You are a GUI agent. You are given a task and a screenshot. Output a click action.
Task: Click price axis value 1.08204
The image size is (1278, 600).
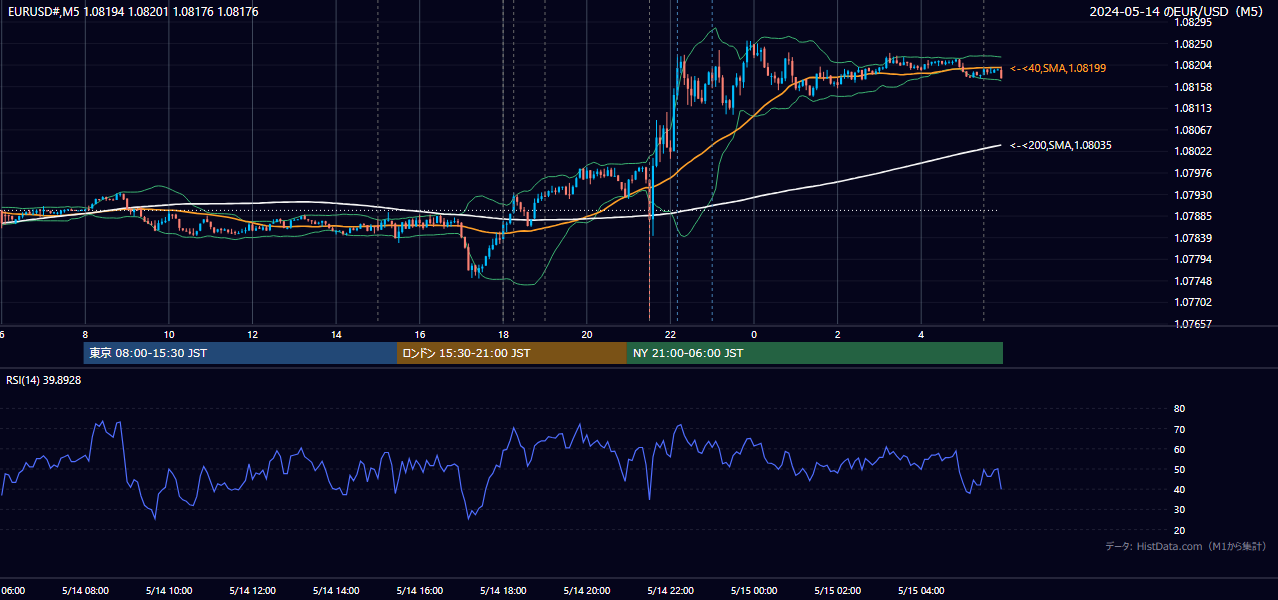coord(1193,65)
